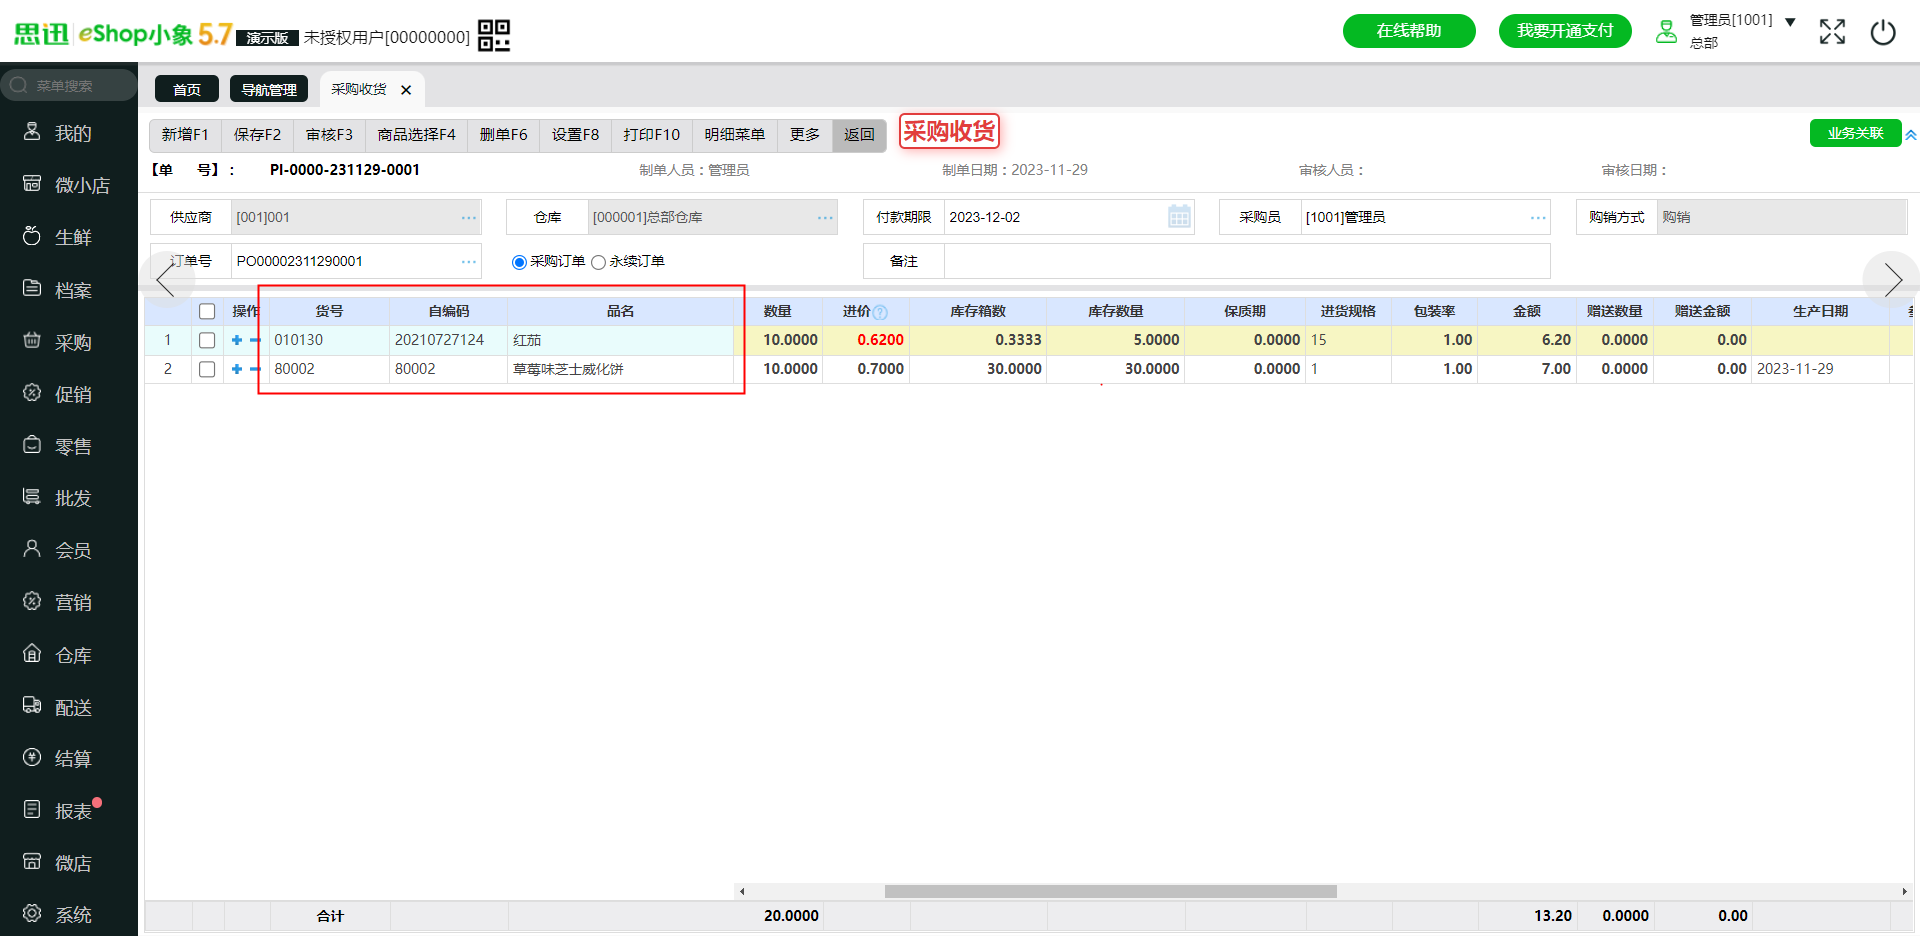Click calendar icon for 付款期限

1179,217
